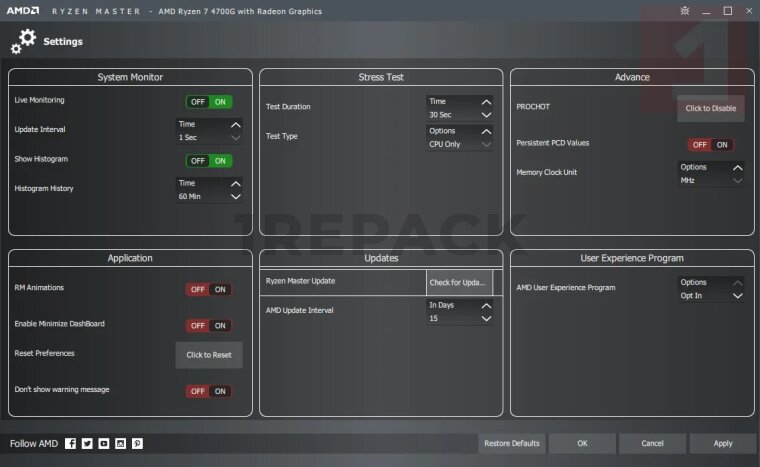Open the Memory Clock Unit dropdown
Image resolution: width=760 pixels, height=467 pixels.
tap(711, 174)
